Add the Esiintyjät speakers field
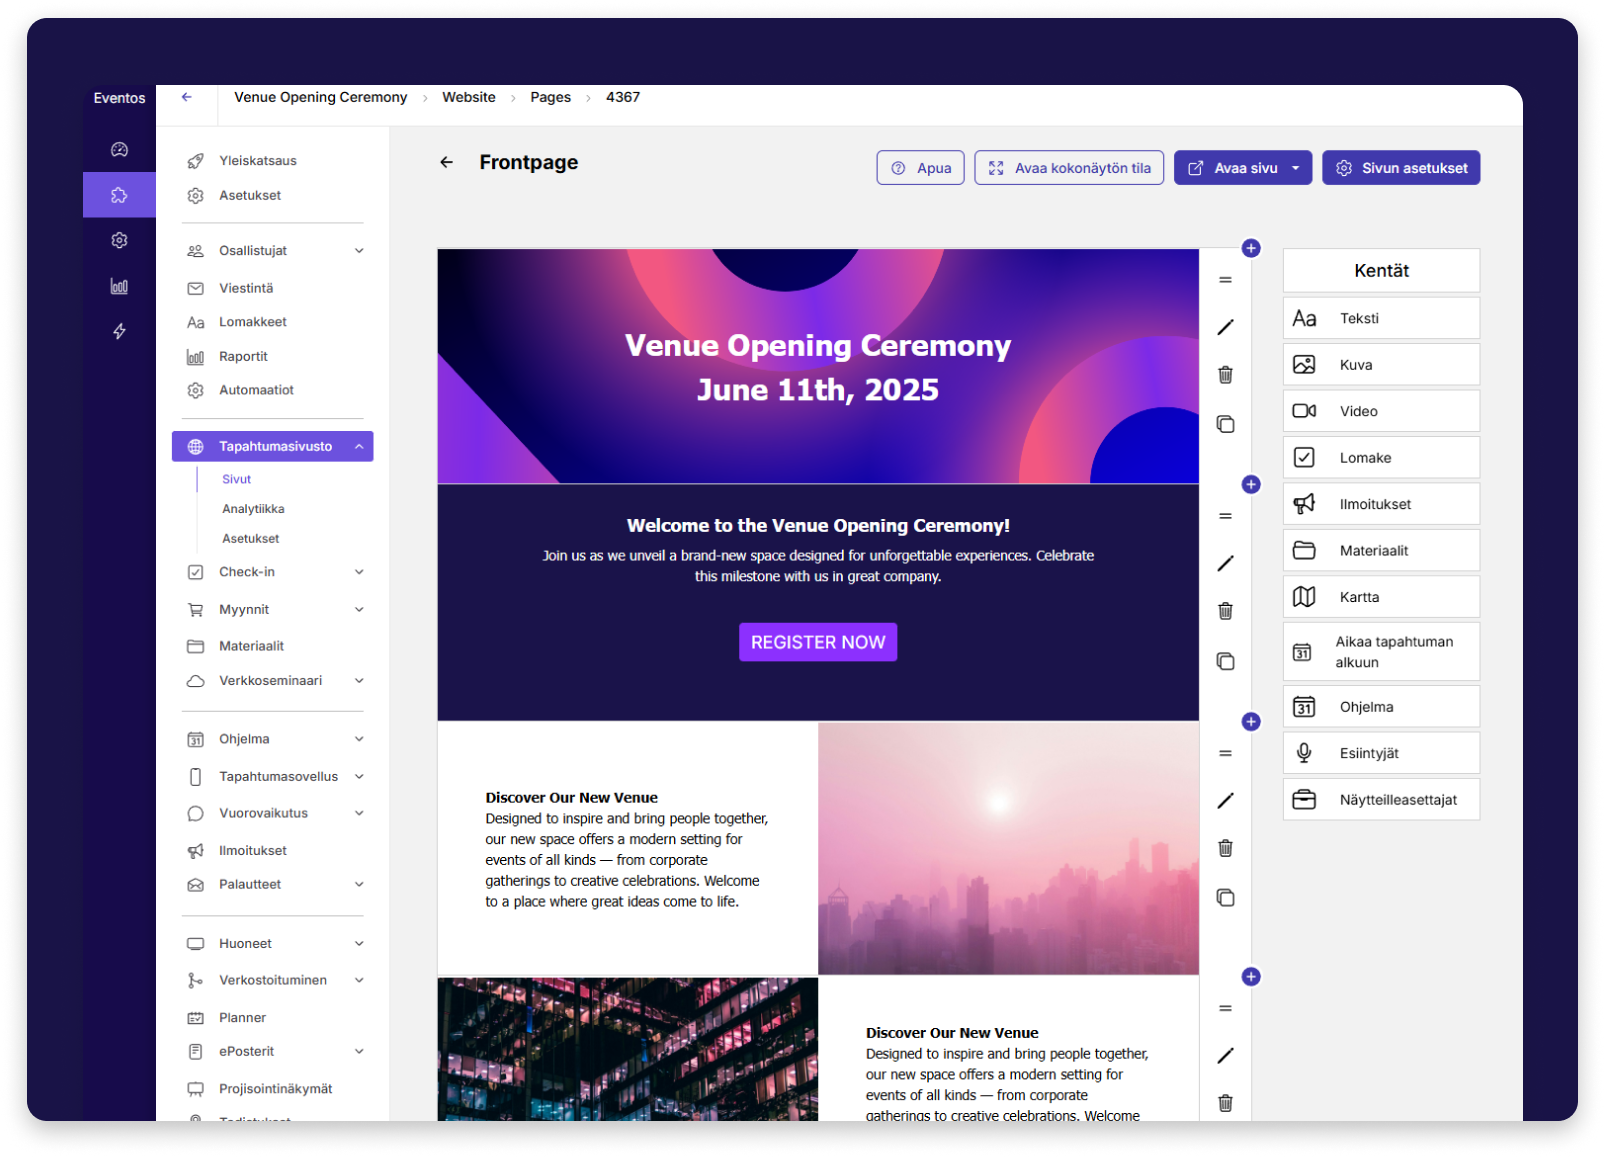 pyautogui.click(x=1380, y=753)
